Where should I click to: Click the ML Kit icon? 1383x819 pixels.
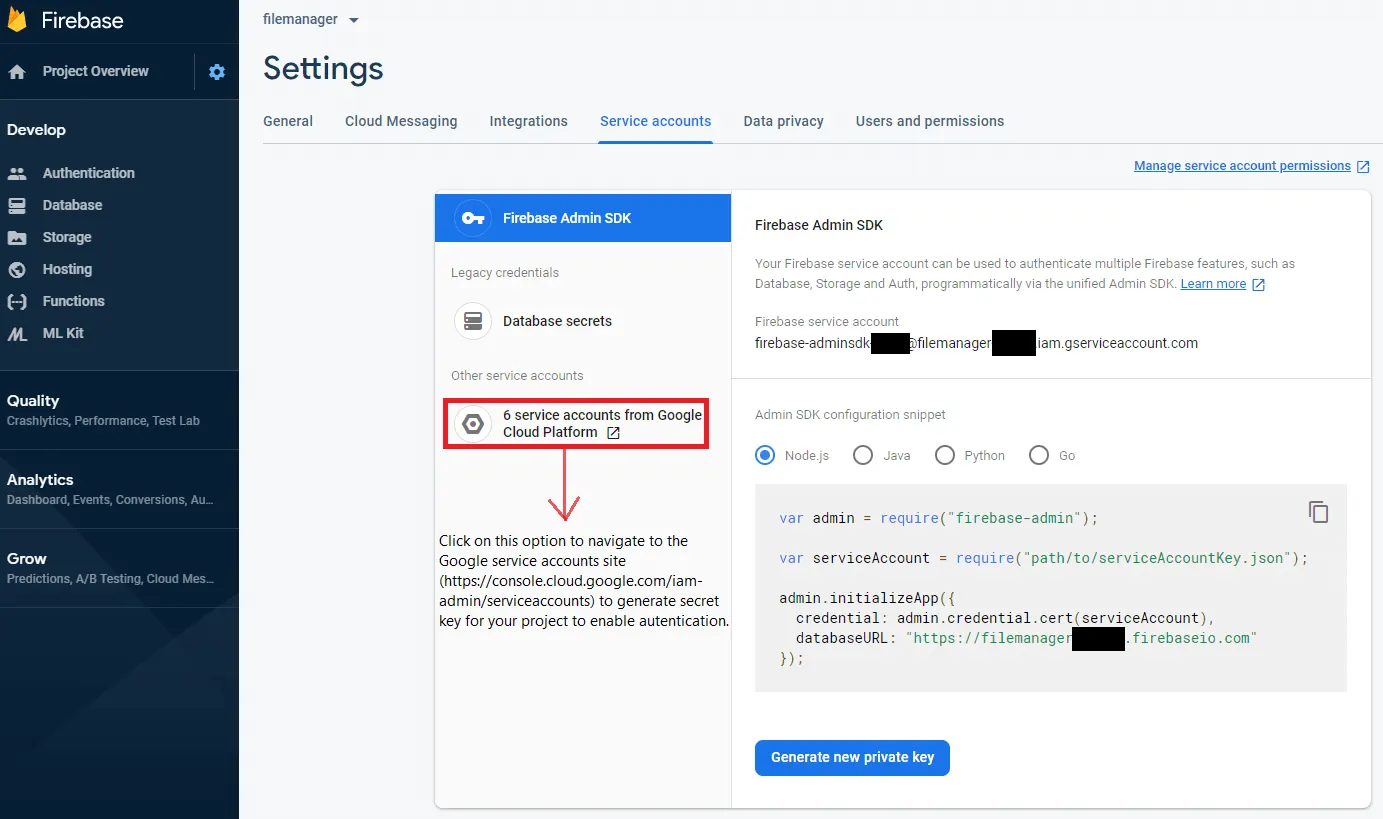pyautogui.click(x=17, y=334)
